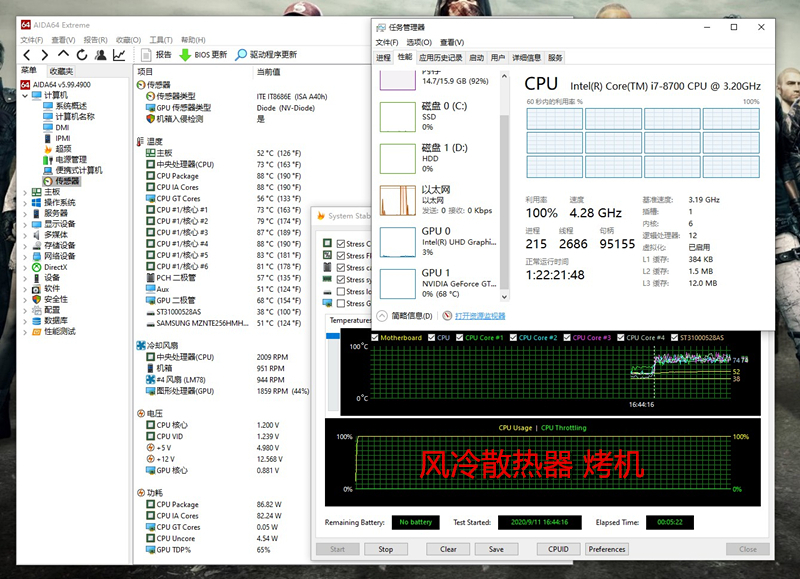Select 磁盘 0 (C:) SSD performance item

440,115
